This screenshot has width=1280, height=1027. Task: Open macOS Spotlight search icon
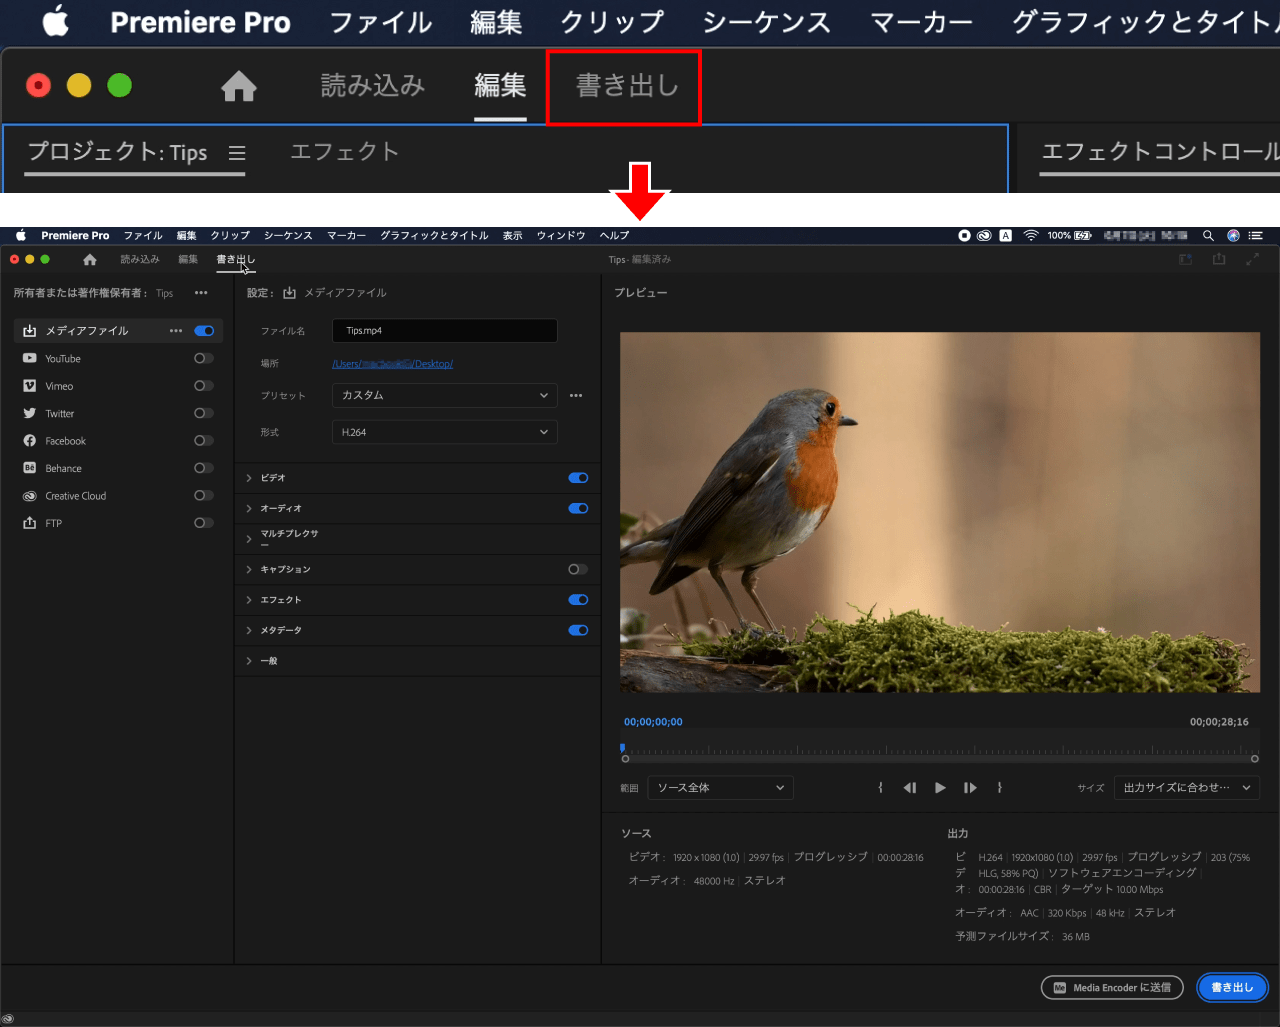[x=1208, y=236]
